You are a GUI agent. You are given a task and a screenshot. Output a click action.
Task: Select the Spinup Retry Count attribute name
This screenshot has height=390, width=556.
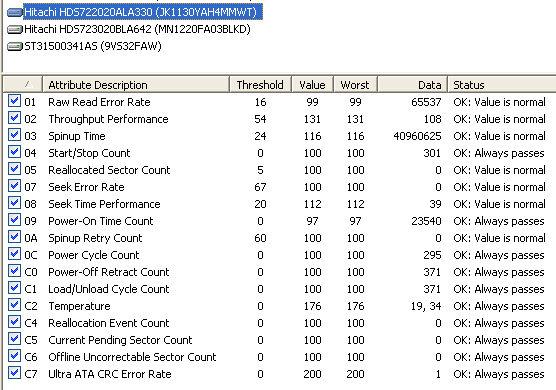pos(95,238)
